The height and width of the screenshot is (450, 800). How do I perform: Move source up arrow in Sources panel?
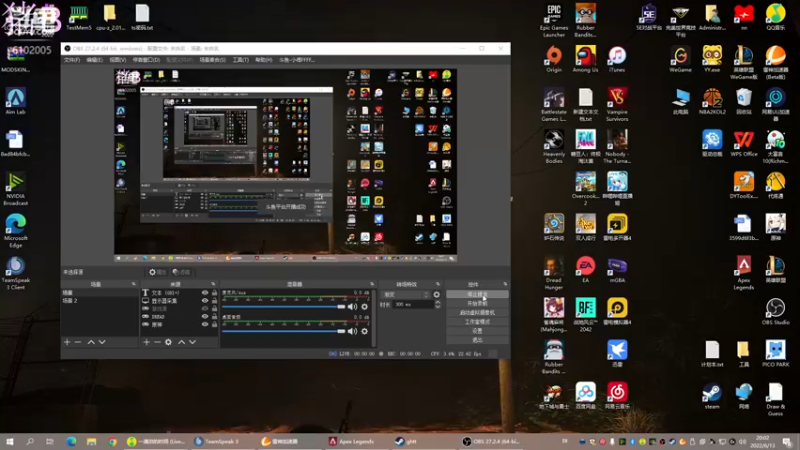tap(181, 342)
